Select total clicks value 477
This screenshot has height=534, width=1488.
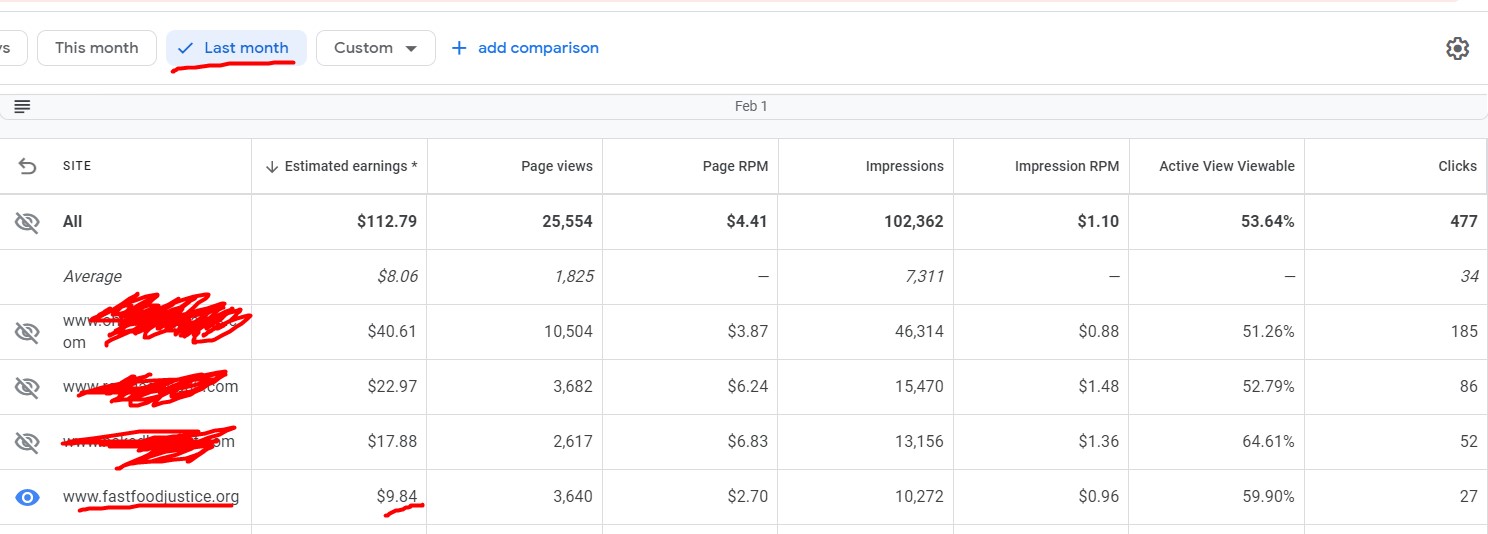pyautogui.click(x=1464, y=222)
